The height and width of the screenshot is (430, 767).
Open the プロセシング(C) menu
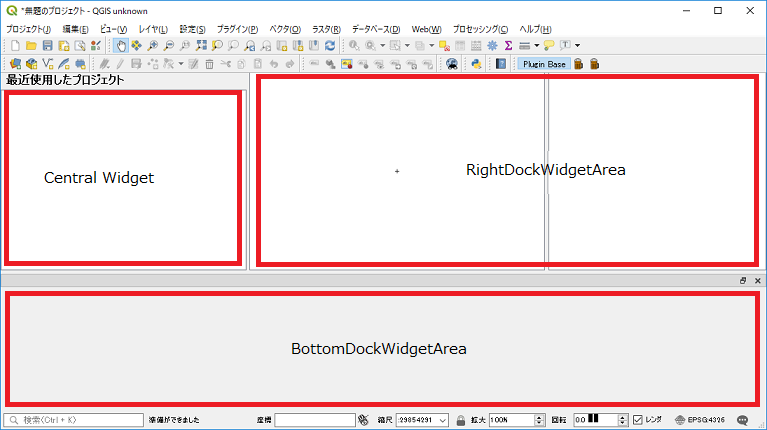coord(480,29)
